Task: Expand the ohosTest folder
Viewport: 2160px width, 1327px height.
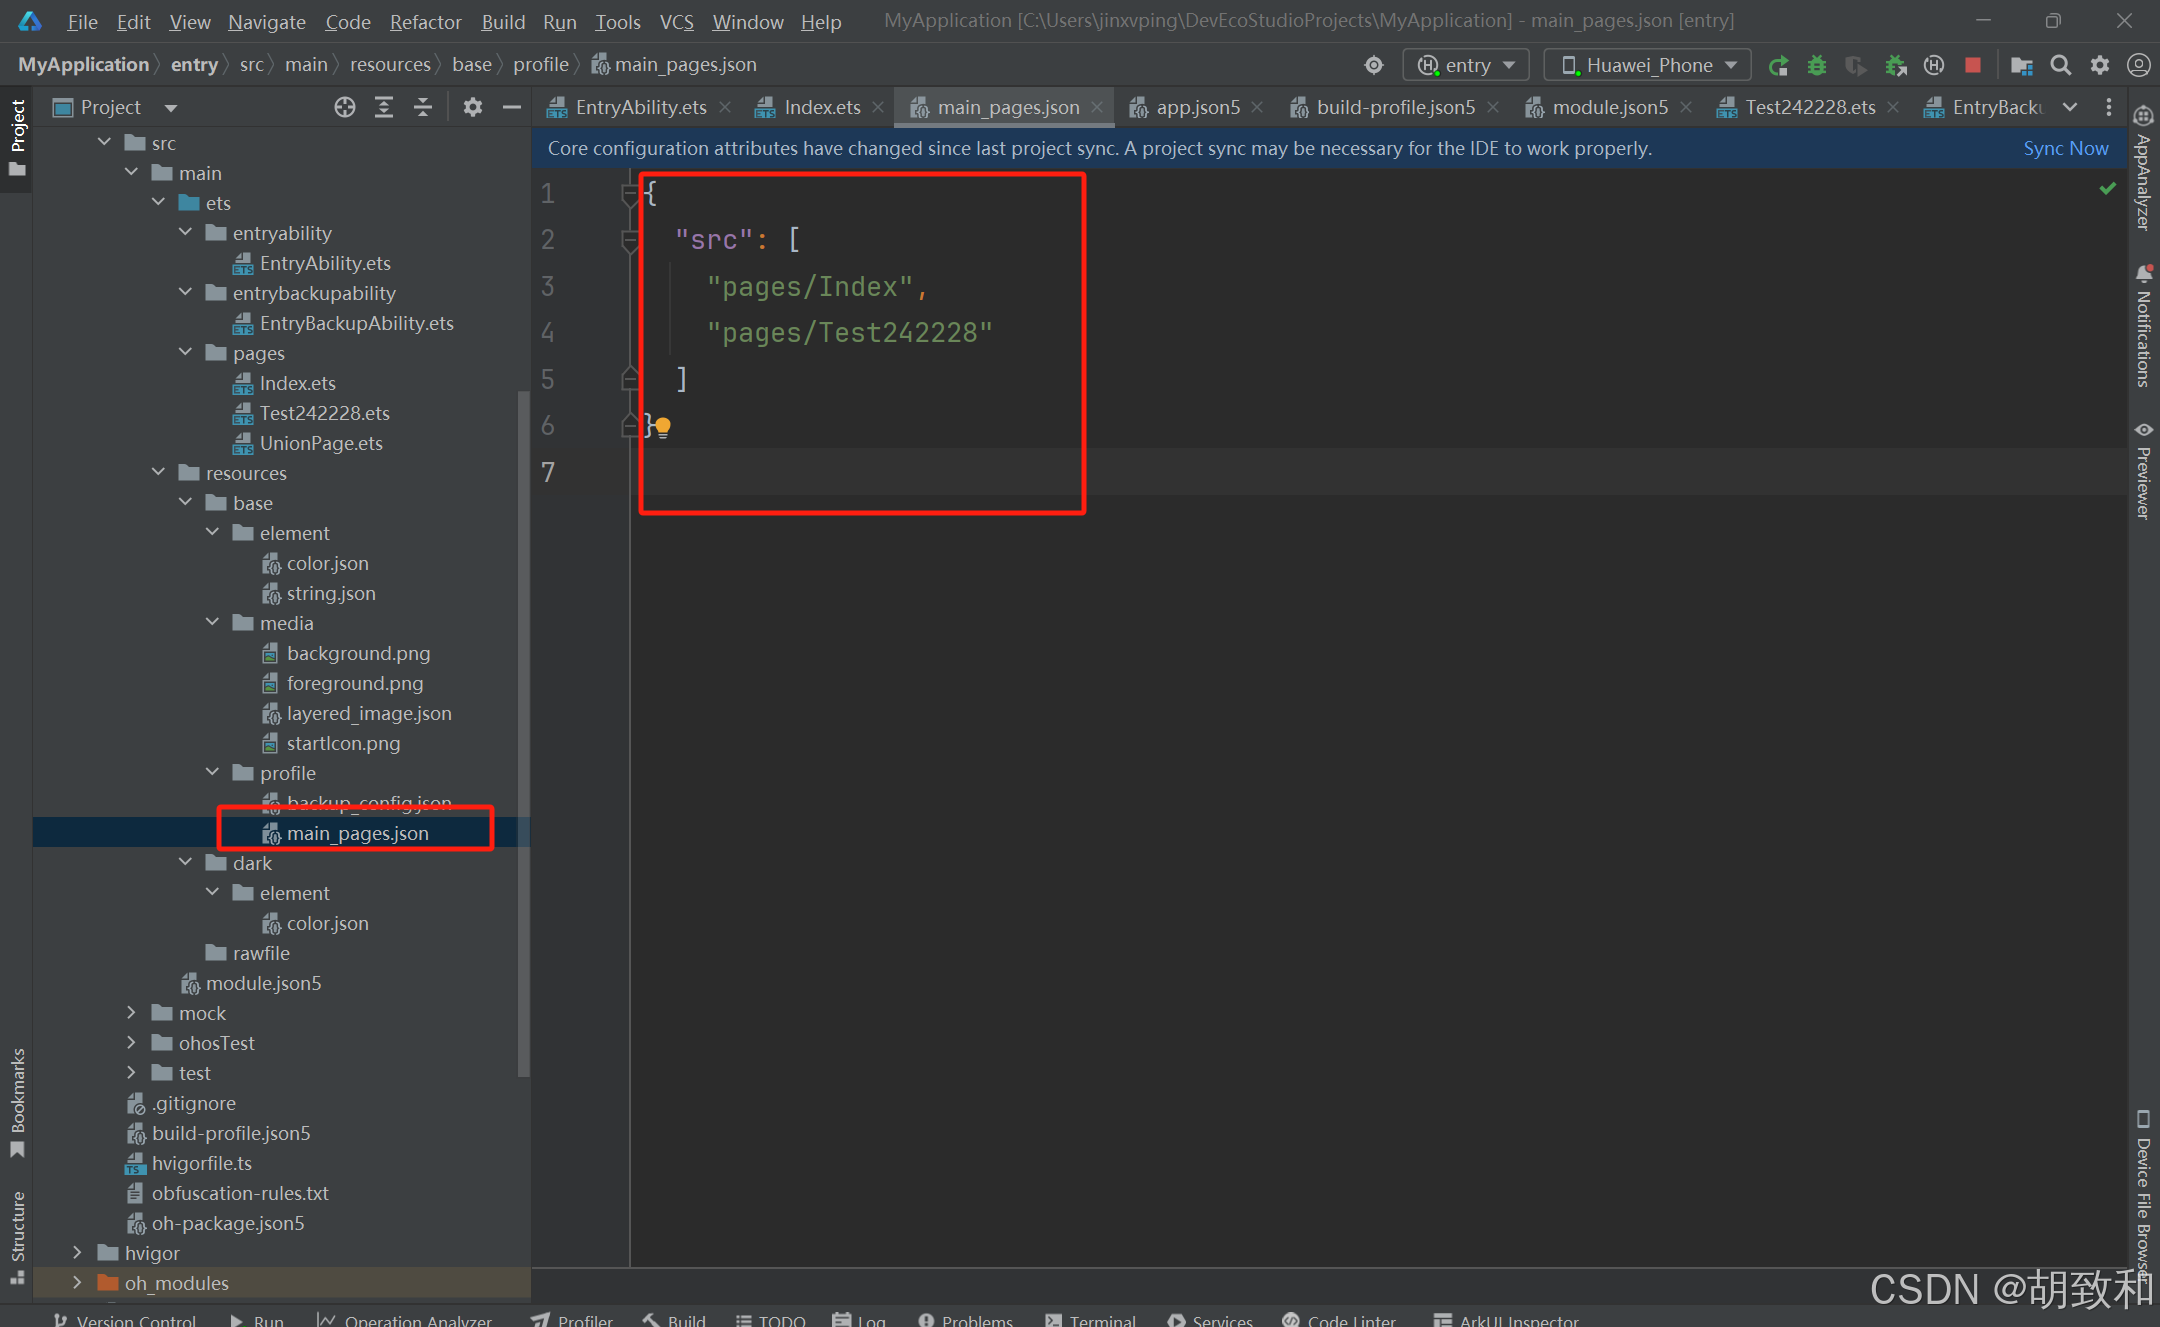Action: tap(131, 1043)
